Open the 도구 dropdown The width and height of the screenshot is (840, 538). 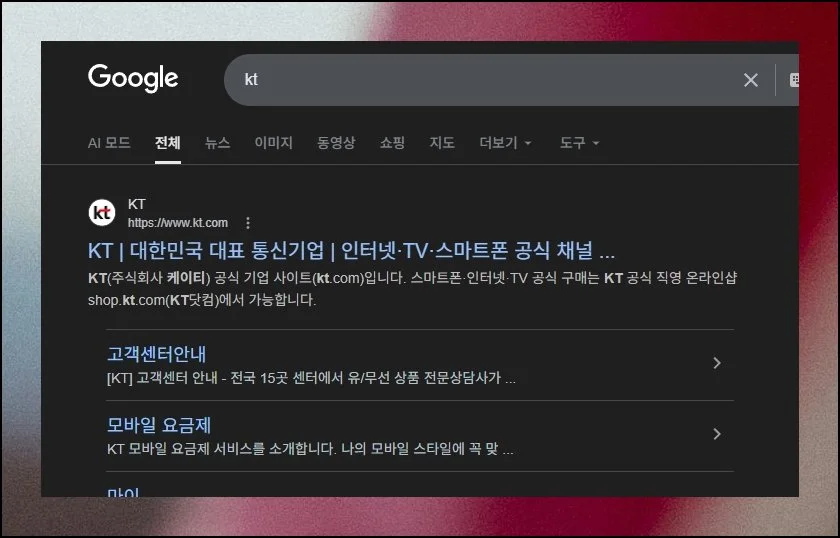pos(579,143)
